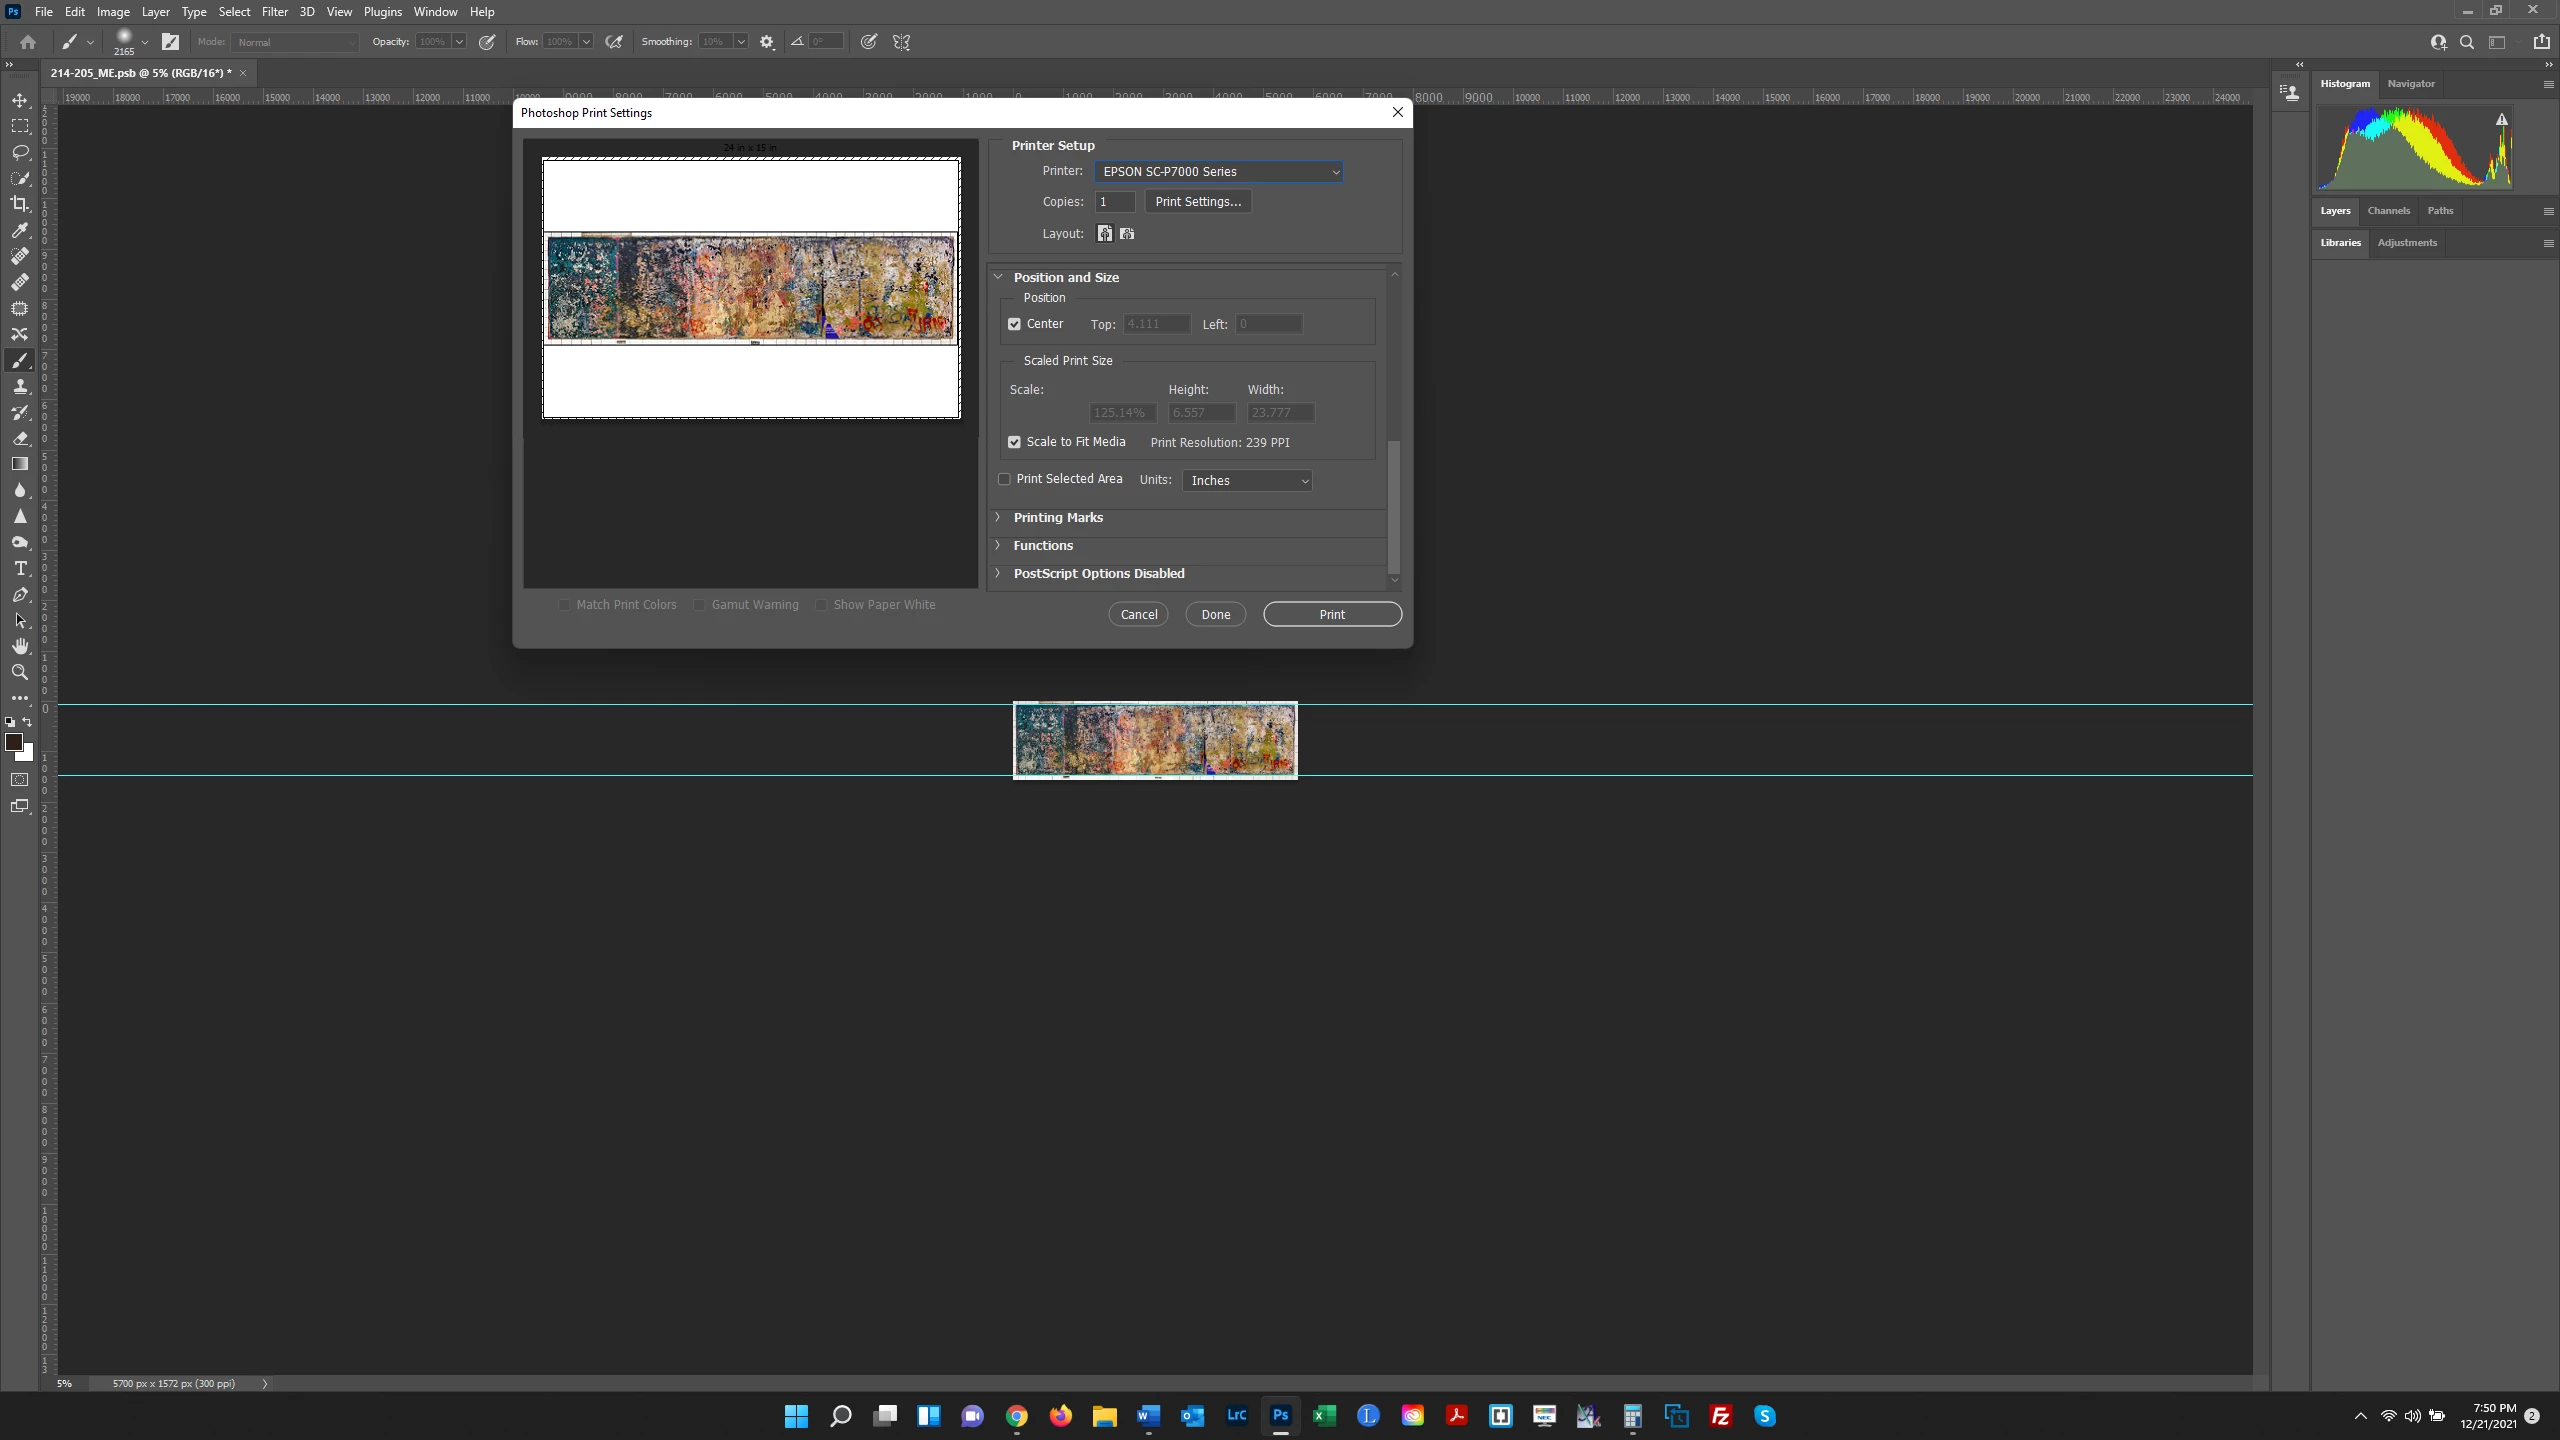This screenshot has width=2560, height=1440.
Task: Select the Hand tool
Action: click(x=20, y=646)
